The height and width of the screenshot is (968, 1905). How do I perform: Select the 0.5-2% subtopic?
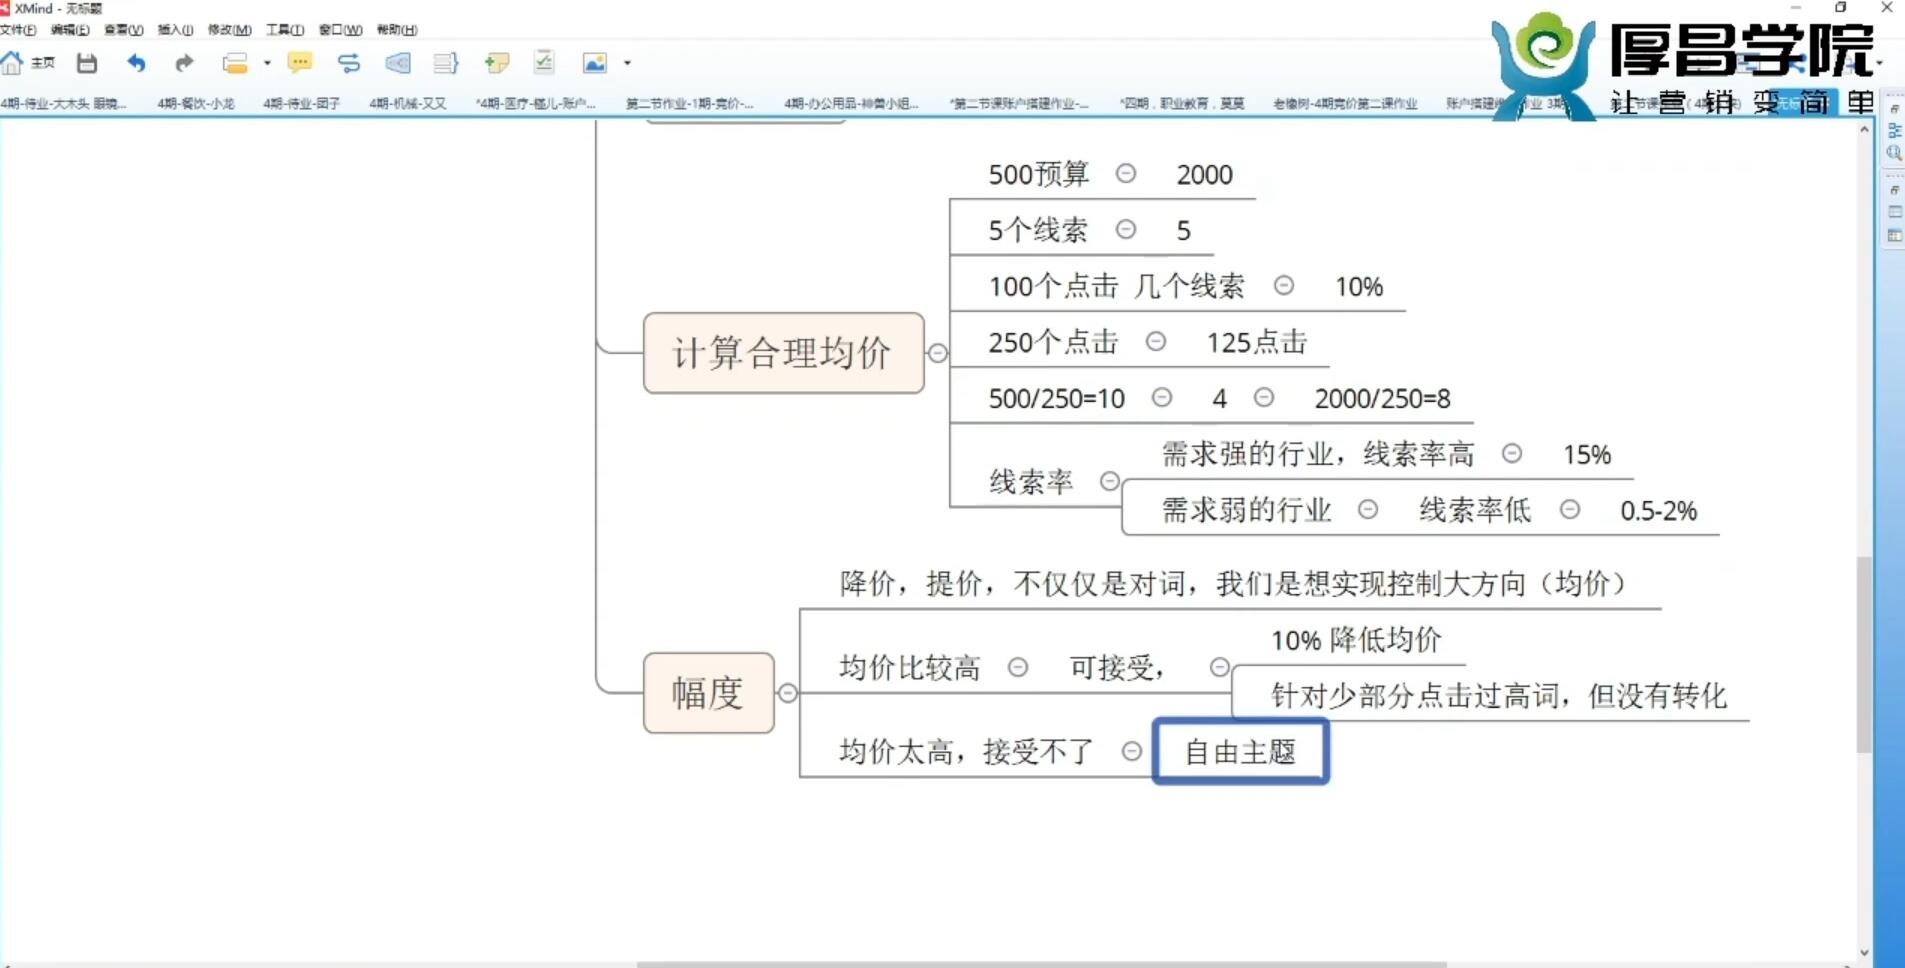pos(1659,511)
